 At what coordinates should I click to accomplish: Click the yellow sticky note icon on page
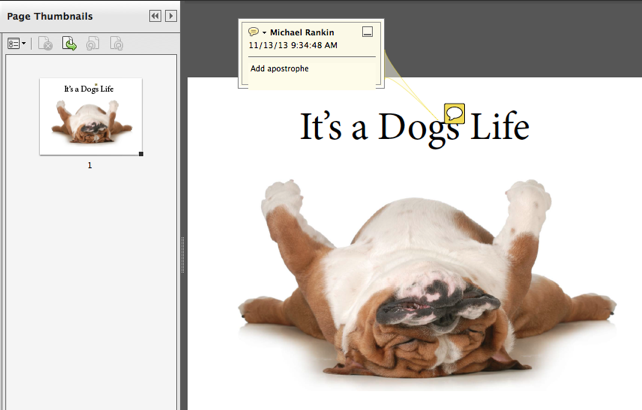(x=454, y=113)
